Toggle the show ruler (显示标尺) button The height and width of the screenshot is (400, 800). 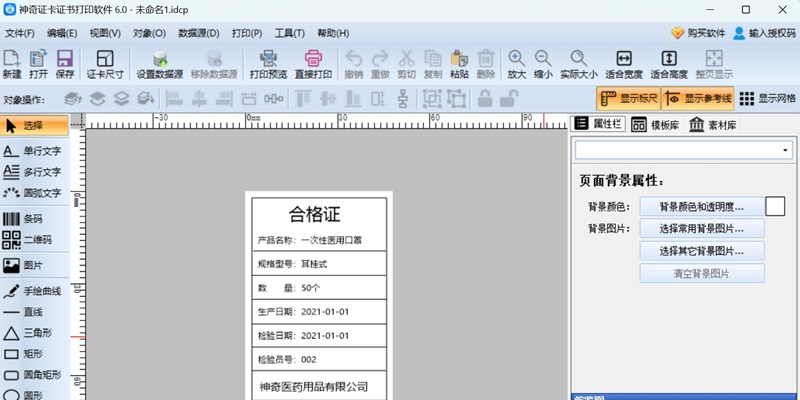coord(629,98)
